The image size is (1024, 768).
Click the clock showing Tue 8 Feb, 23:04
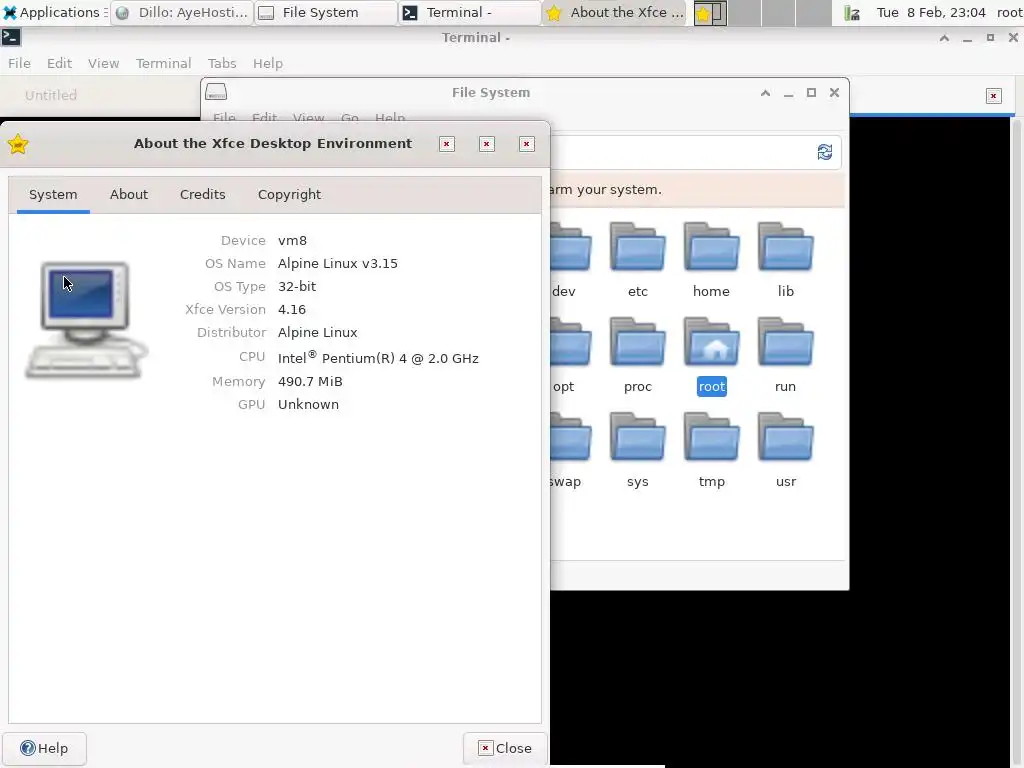[x=931, y=12]
